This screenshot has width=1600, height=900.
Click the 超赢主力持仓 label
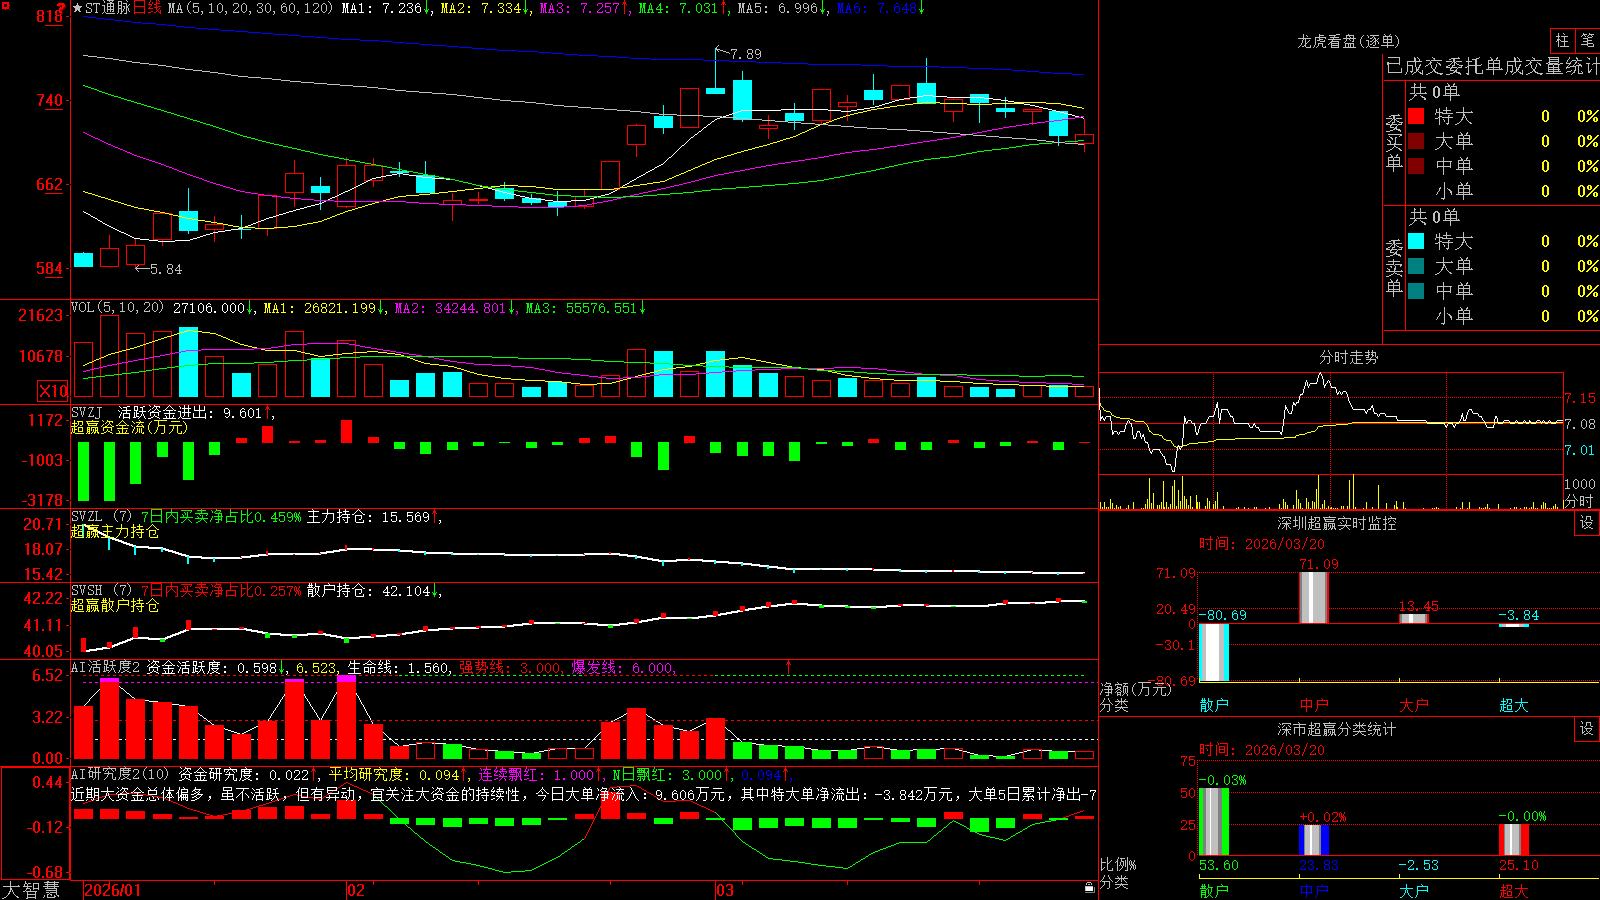point(115,532)
